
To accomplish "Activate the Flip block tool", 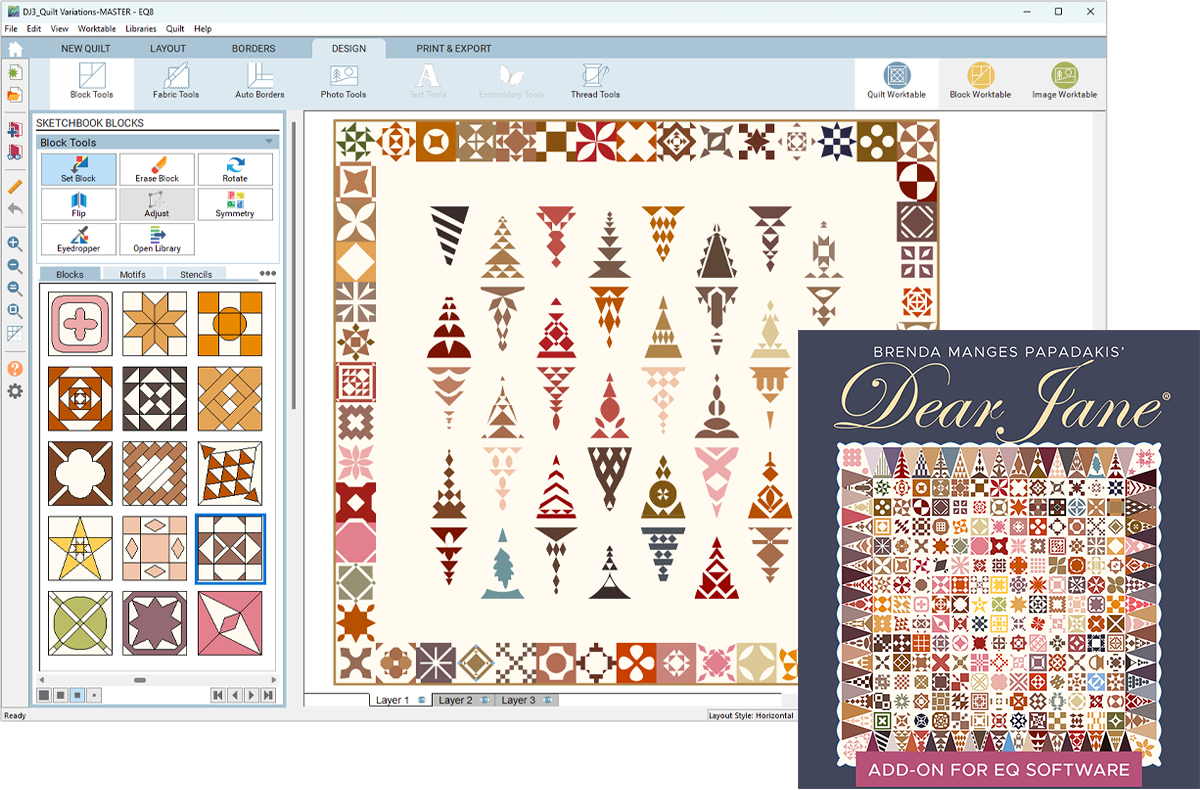I will (x=78, y=204).
